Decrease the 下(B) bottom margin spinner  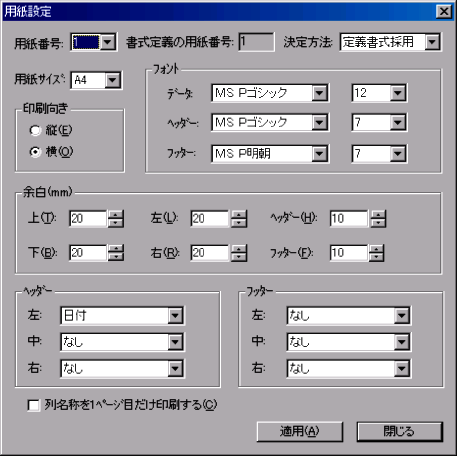pos(115,257)
